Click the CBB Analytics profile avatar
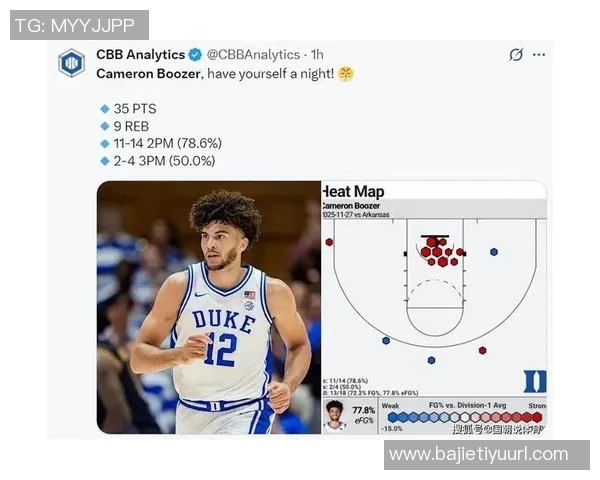600x480 pixels. click(72, 63)
